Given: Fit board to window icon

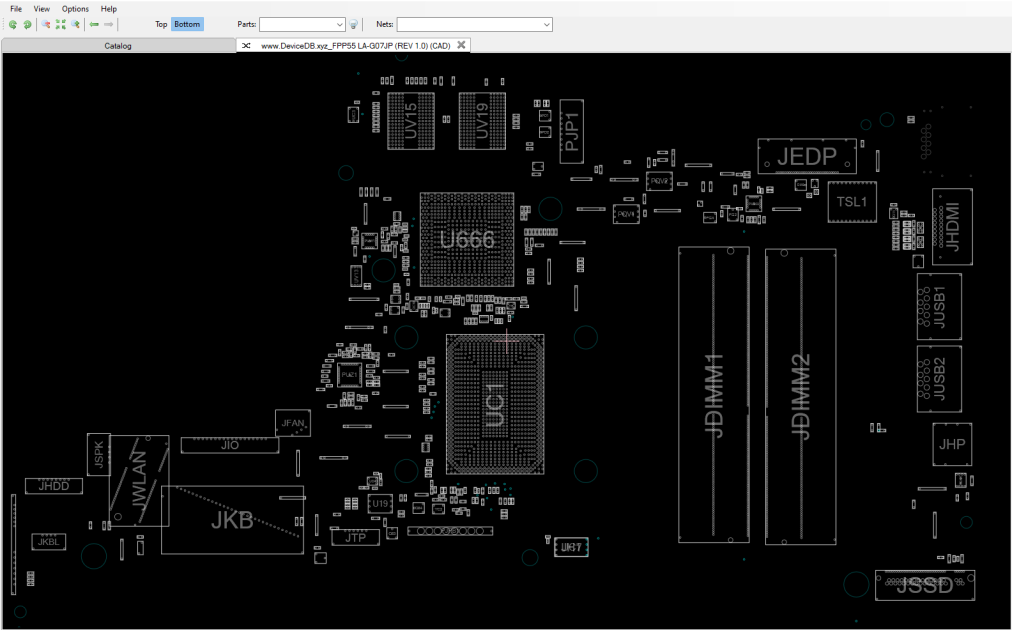Looking at the screenshot, I should coord(61,25).
